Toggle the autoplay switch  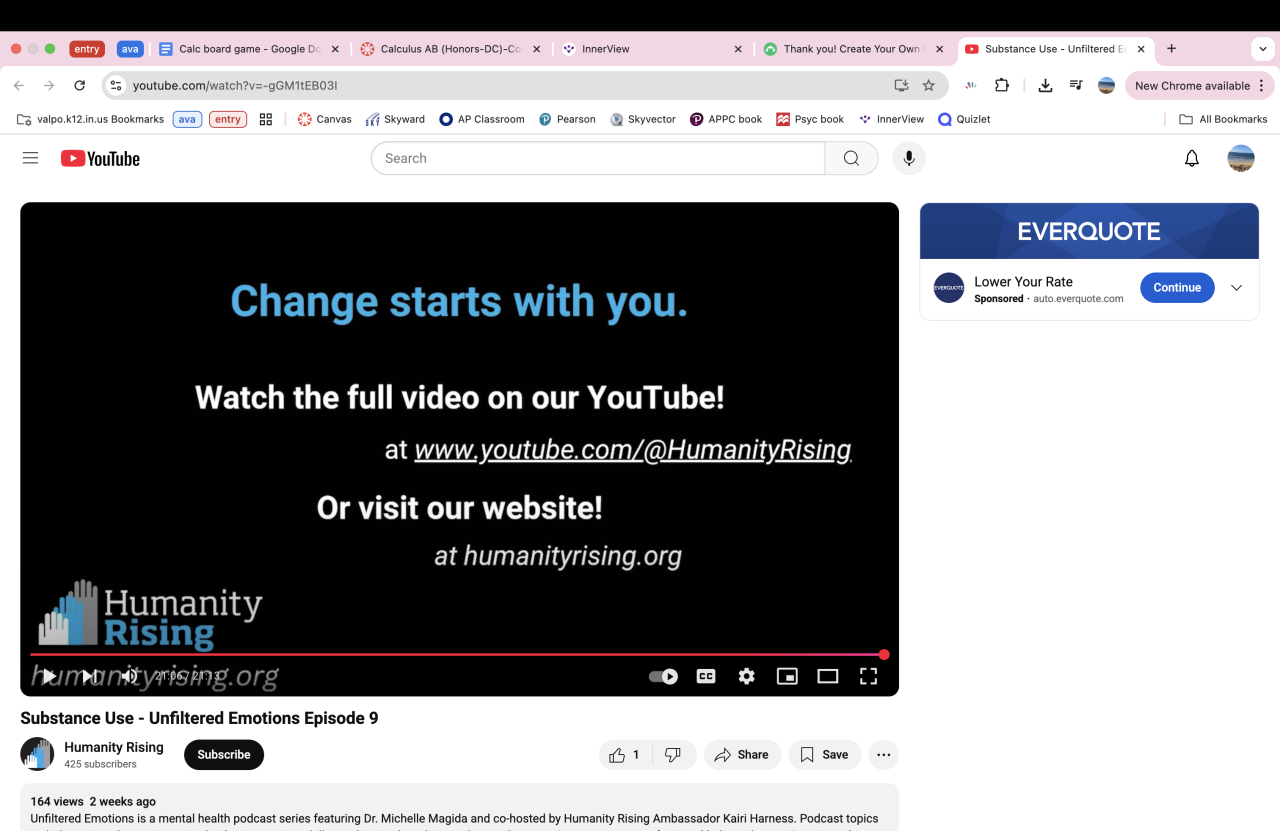(x=663, y=676)
